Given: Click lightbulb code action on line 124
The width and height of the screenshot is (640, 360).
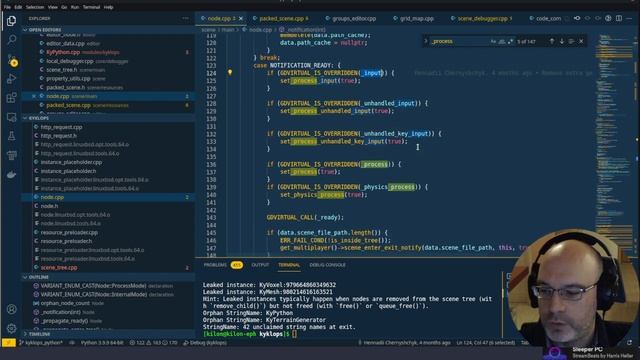Looking at the screenshot, I should pos(230,72).
